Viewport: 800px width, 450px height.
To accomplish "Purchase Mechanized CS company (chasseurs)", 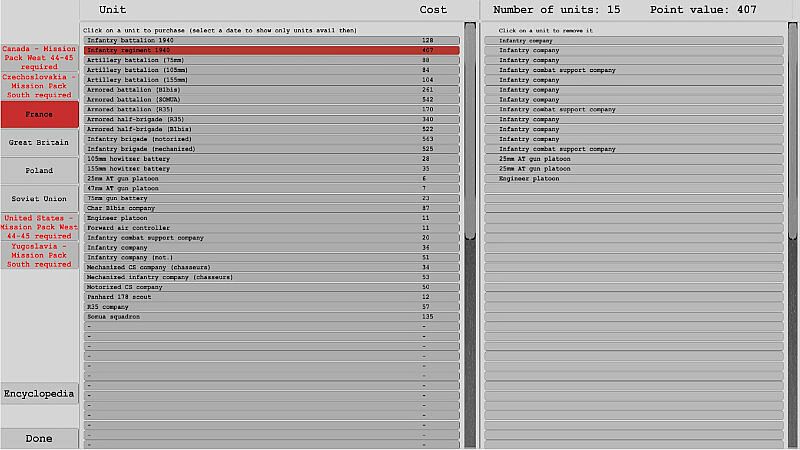I will (271, 267).
